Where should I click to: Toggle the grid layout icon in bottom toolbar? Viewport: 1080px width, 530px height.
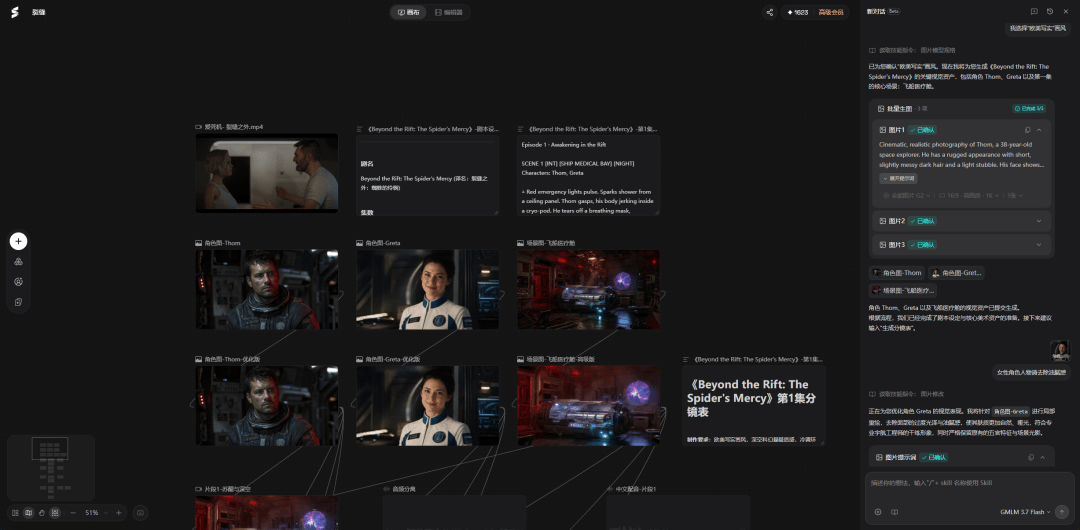coord(54,513)
